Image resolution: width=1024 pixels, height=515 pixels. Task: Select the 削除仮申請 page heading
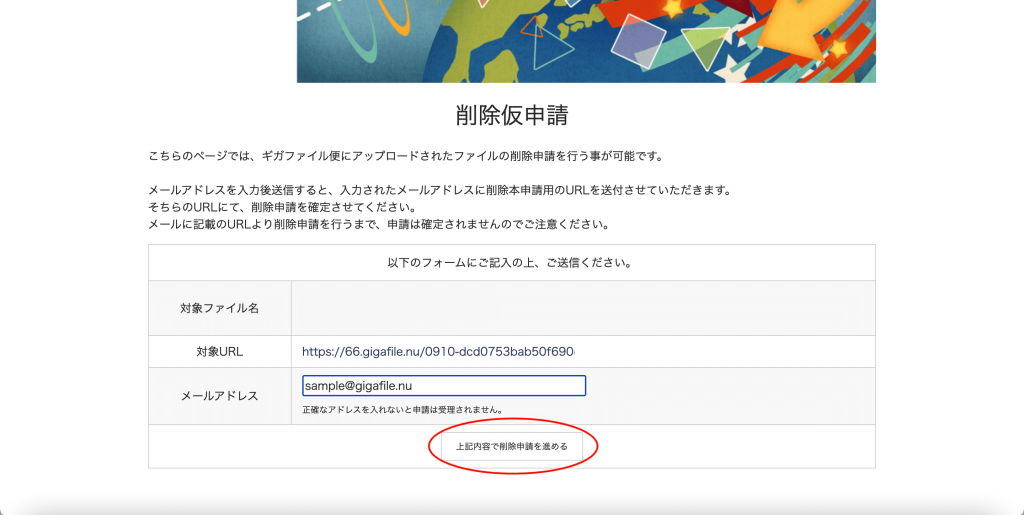click(x=512, y=115)
